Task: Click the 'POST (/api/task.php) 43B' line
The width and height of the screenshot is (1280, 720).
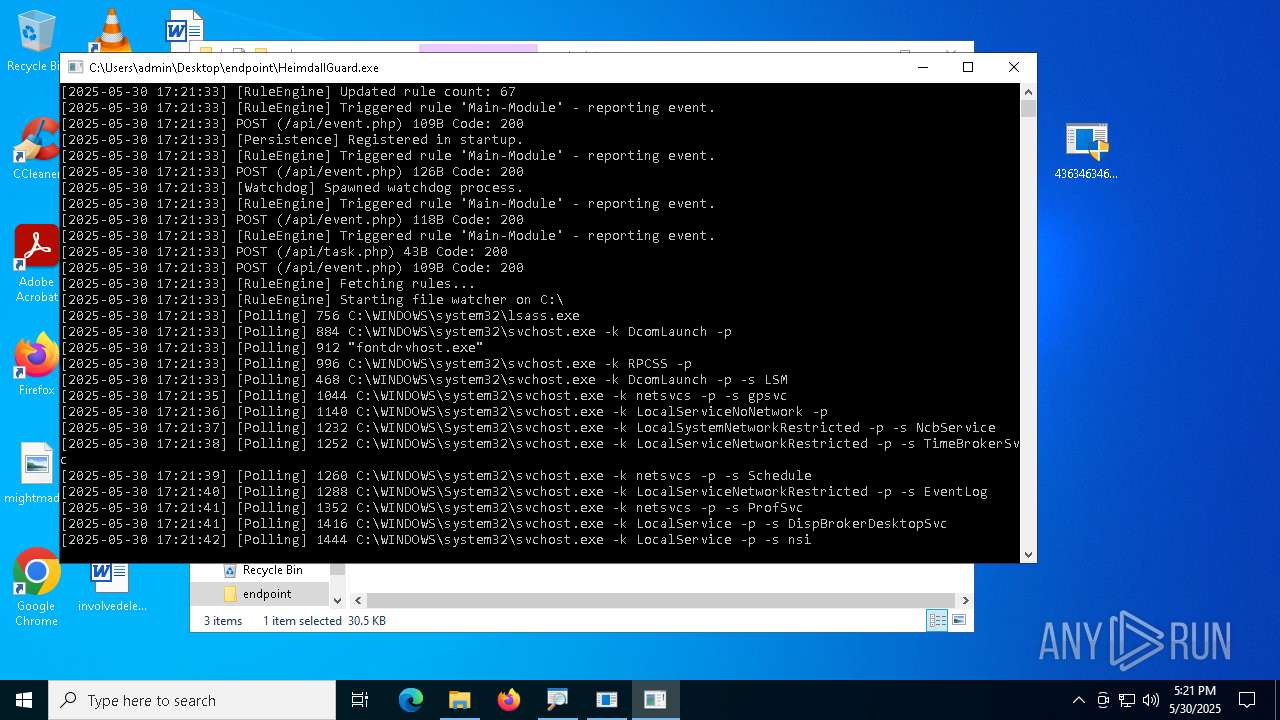Action: pyautogui.click(x=285, y=252)
